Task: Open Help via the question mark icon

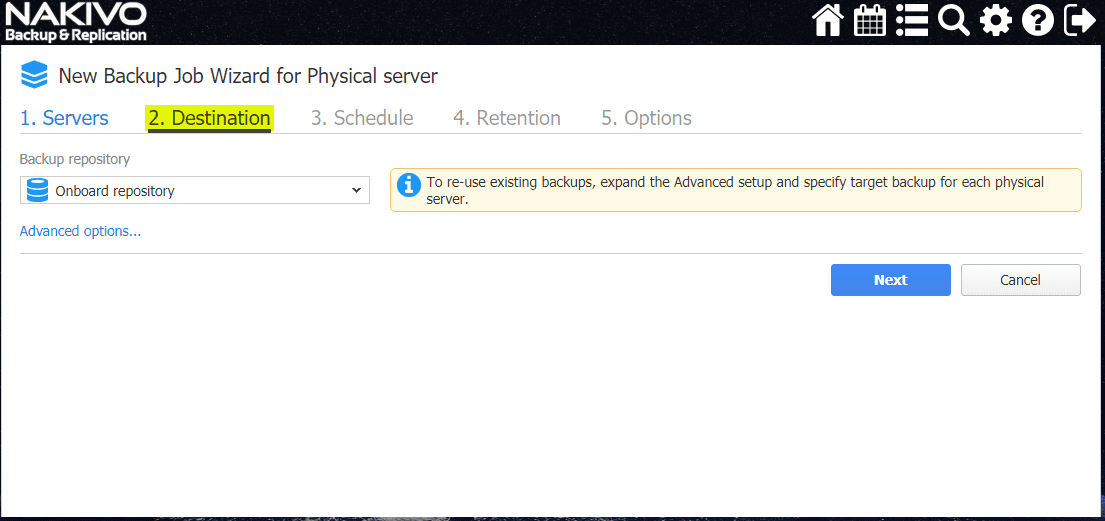Action: coord(1037,21)
